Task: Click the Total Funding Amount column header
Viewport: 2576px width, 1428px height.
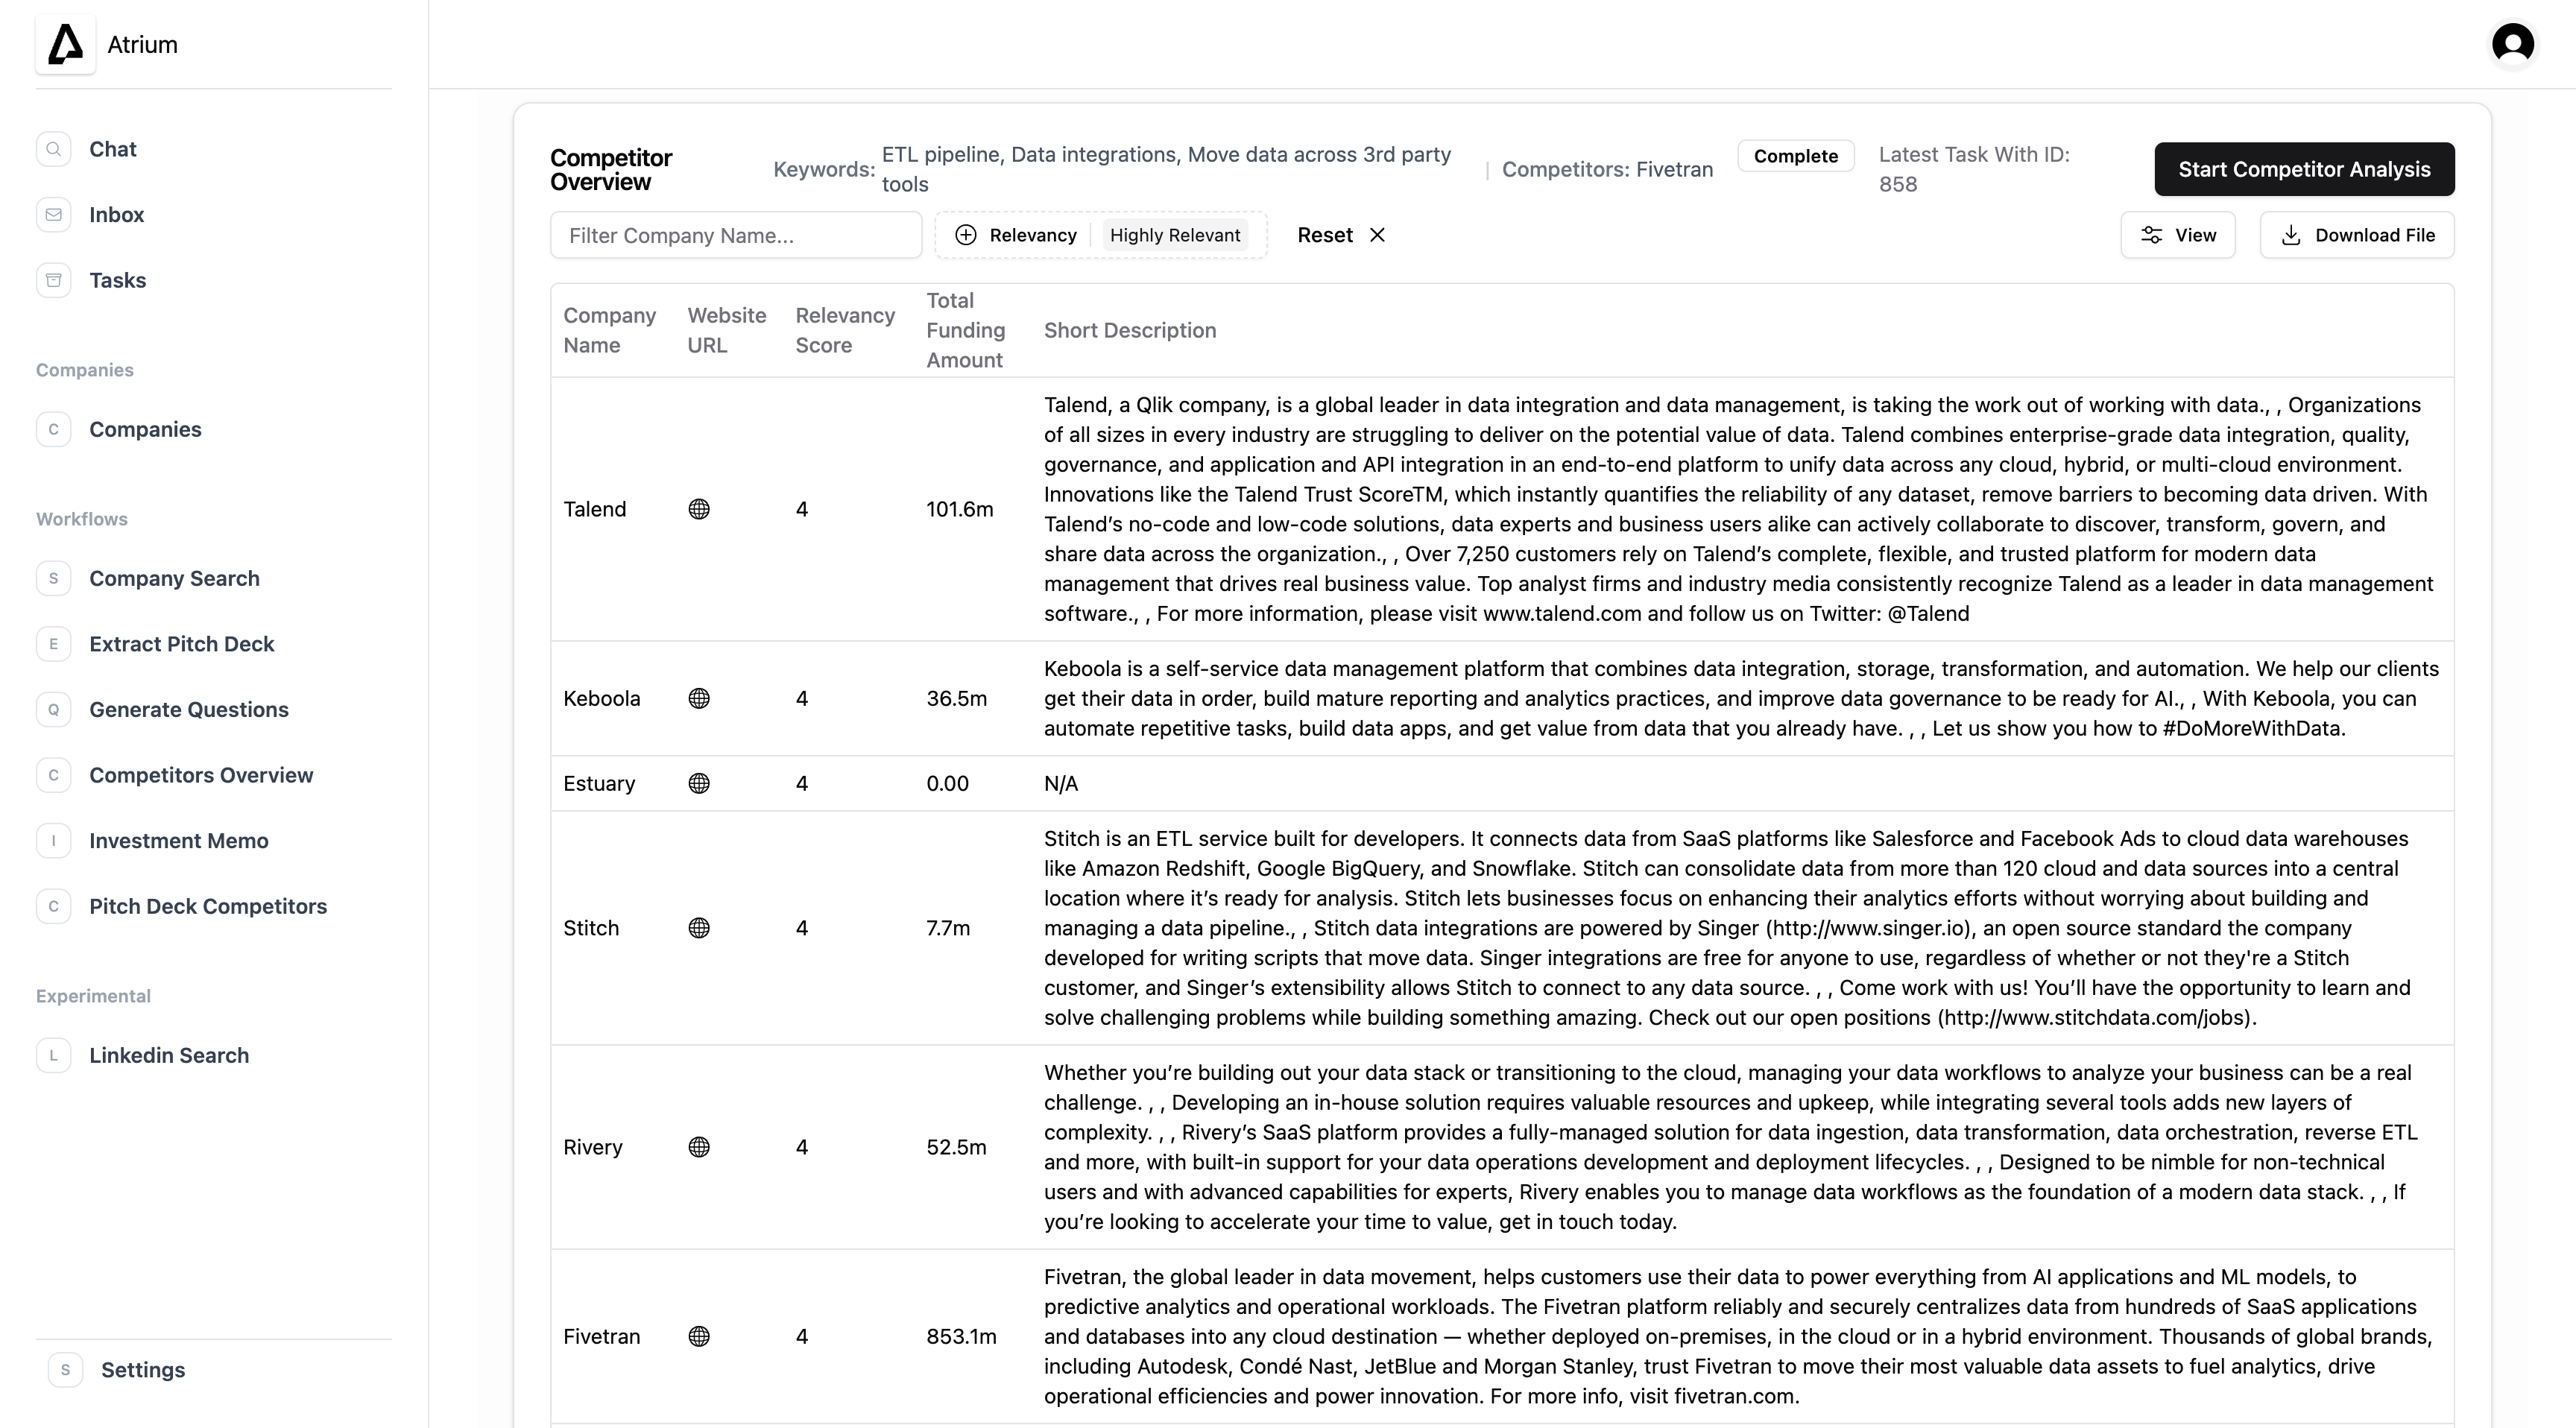Action: pyautogui.click(x=965, y=330)
